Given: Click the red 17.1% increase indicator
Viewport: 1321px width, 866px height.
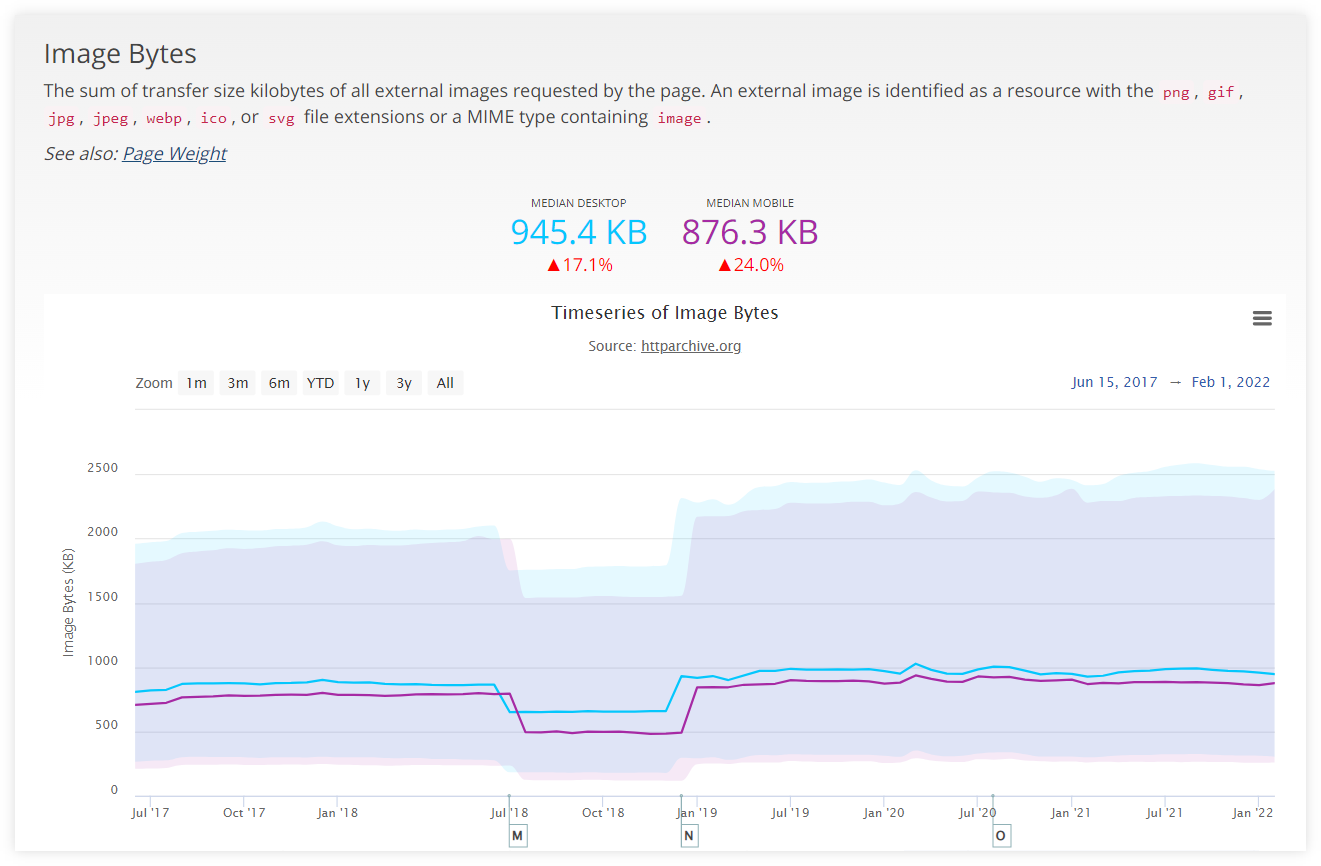Looking at the screenshot, I should click(x=579, y=265).
